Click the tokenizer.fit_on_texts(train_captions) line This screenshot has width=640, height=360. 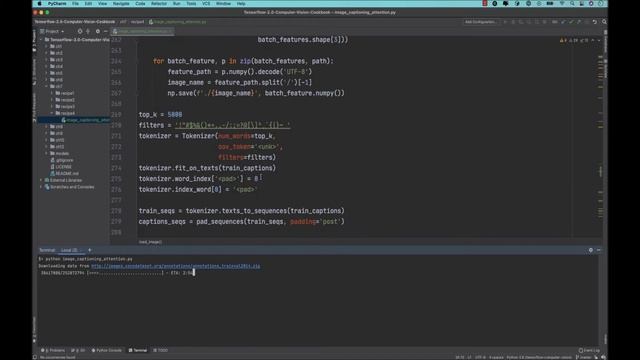click(207, 168)
